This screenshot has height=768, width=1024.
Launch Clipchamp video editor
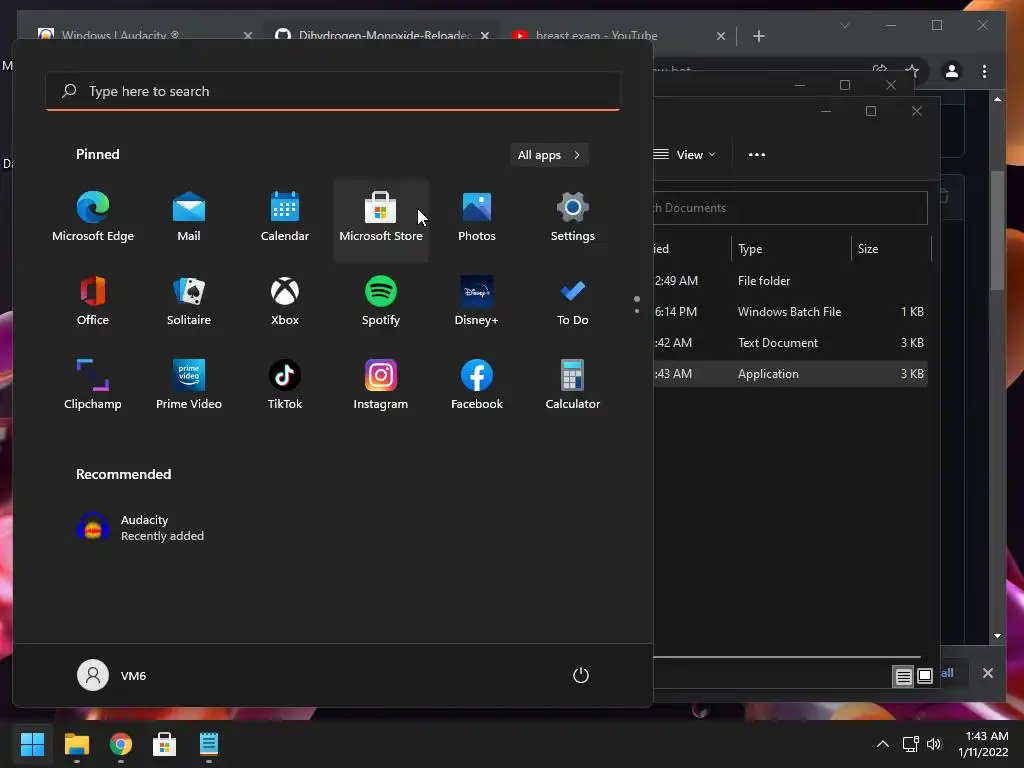93,385
